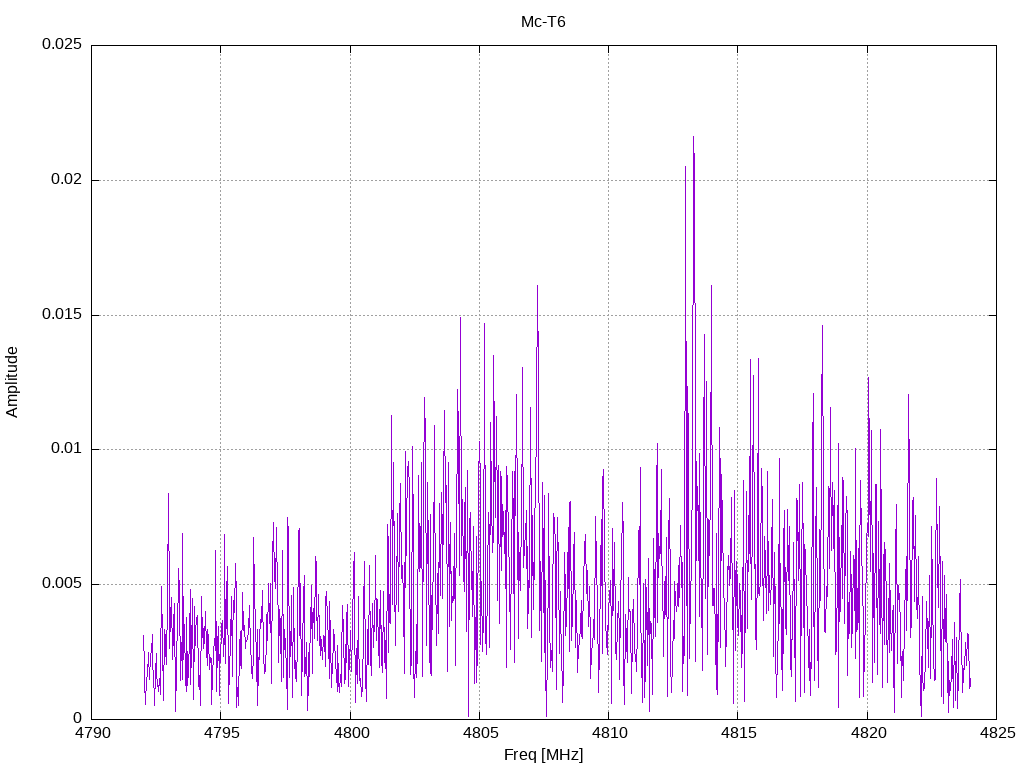Click the 4810 x-axis tick label
The height and width of the screenshot is (768, 1024).
609,733
